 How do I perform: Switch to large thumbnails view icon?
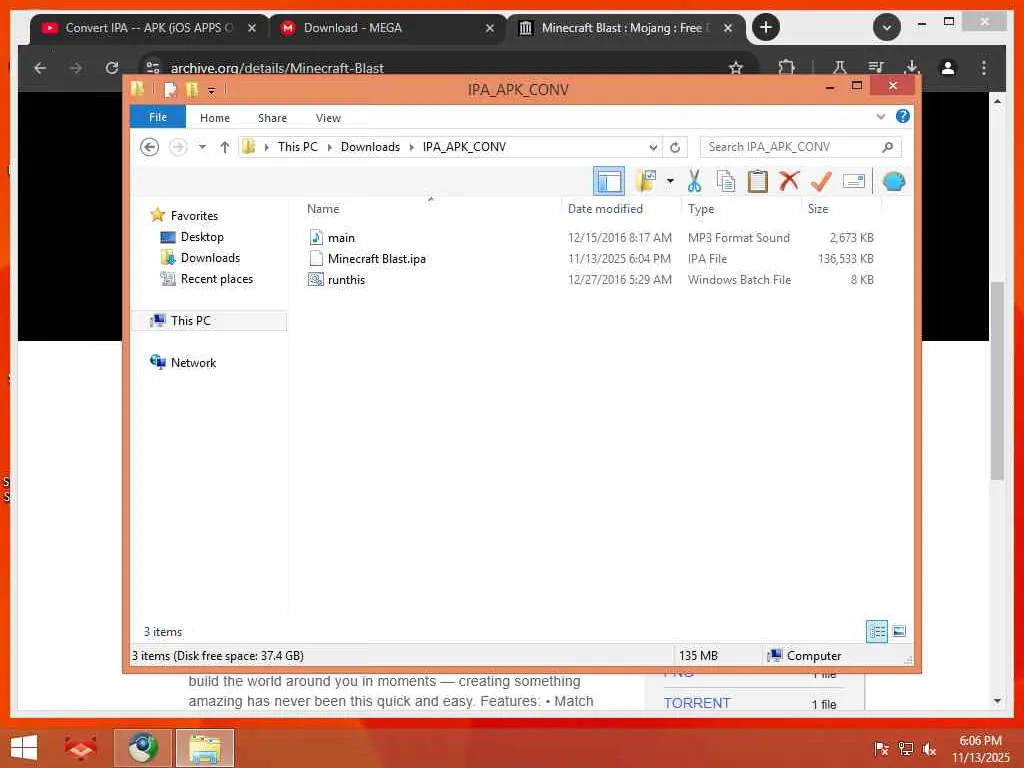(899, 631)
